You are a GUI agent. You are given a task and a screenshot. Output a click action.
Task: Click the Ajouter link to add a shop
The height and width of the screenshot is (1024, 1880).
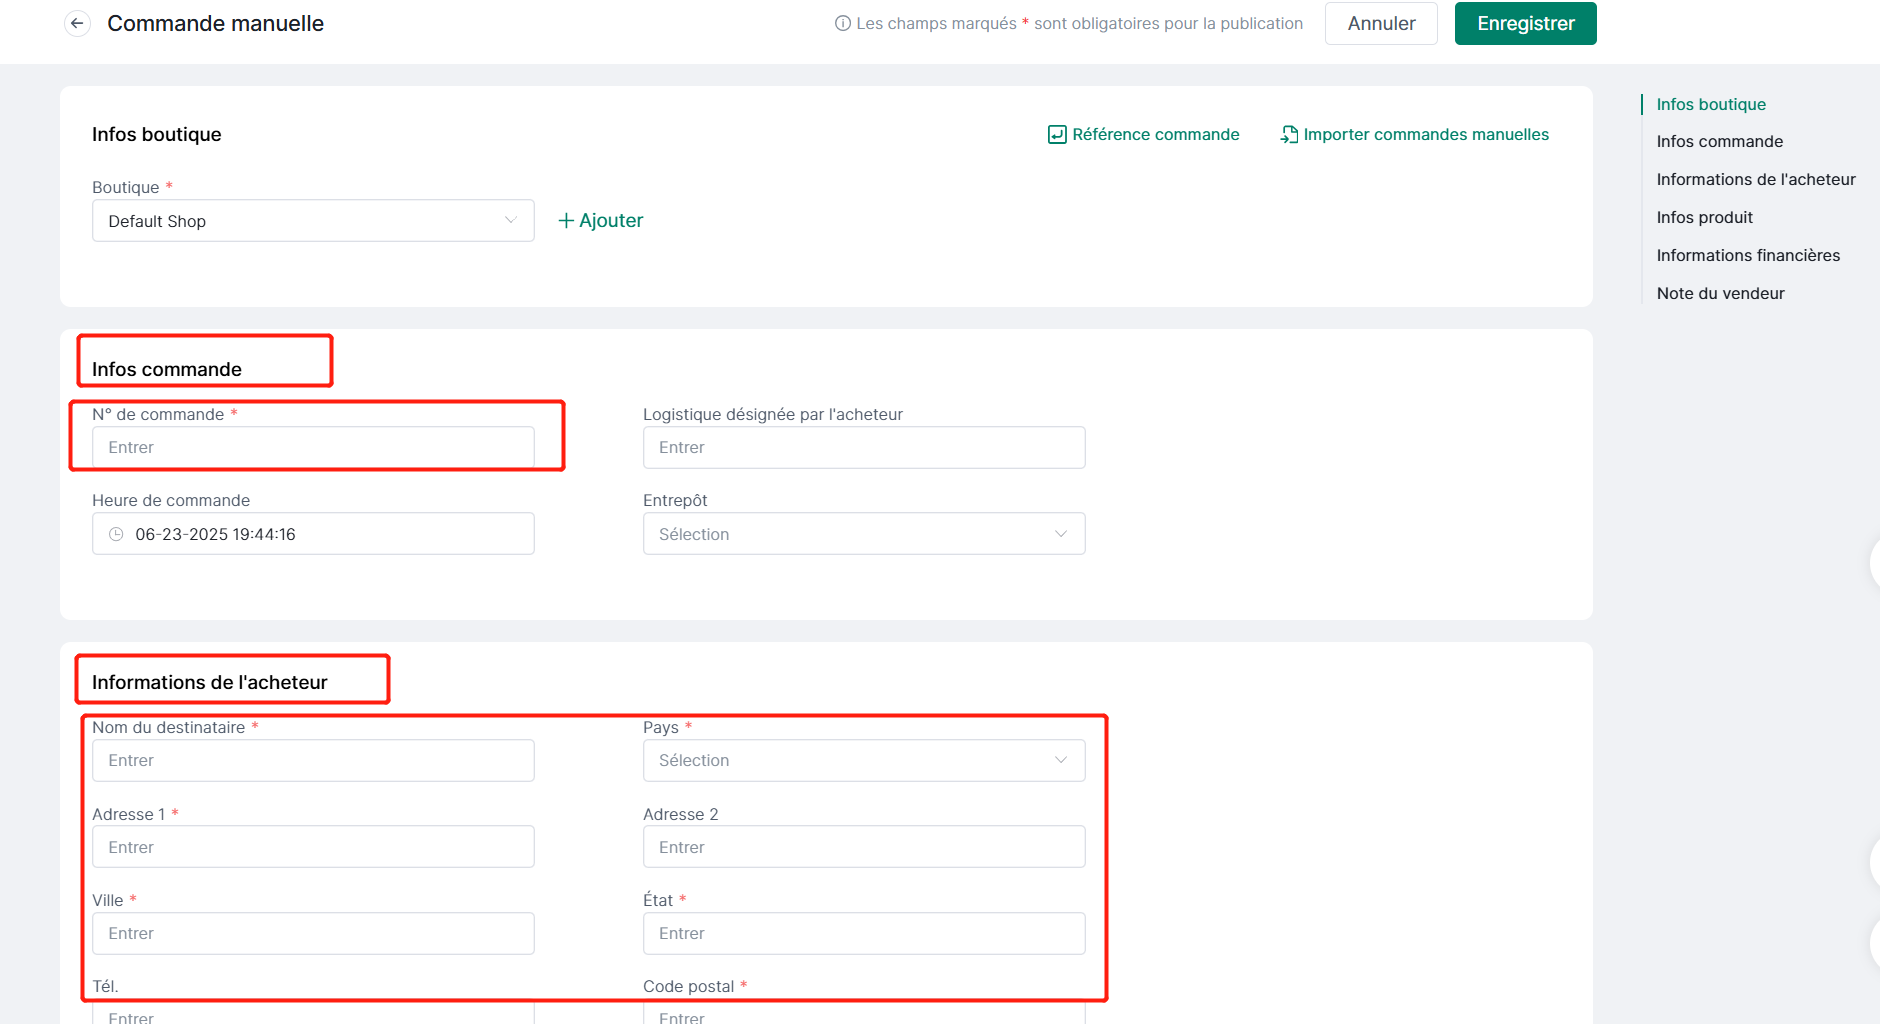pos(600,220)
